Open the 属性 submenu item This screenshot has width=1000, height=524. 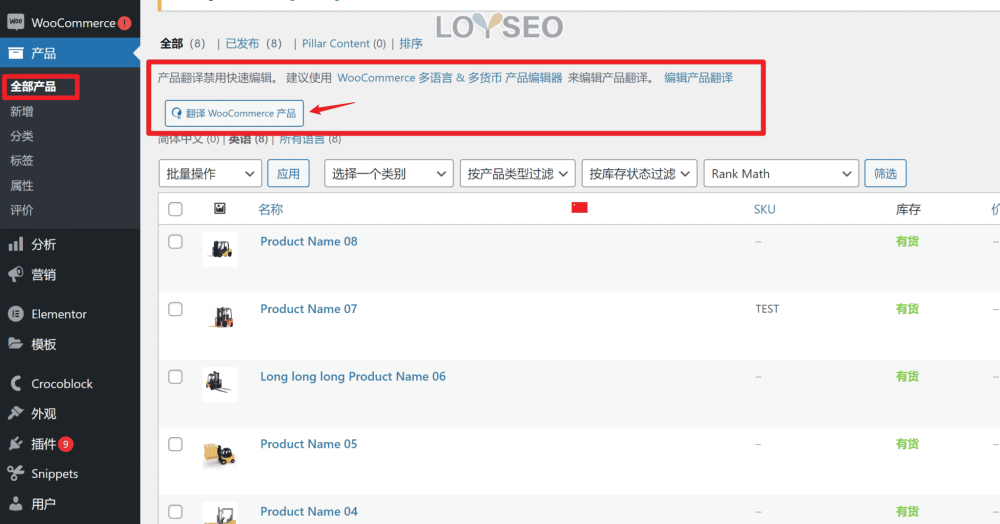point(22,186)
